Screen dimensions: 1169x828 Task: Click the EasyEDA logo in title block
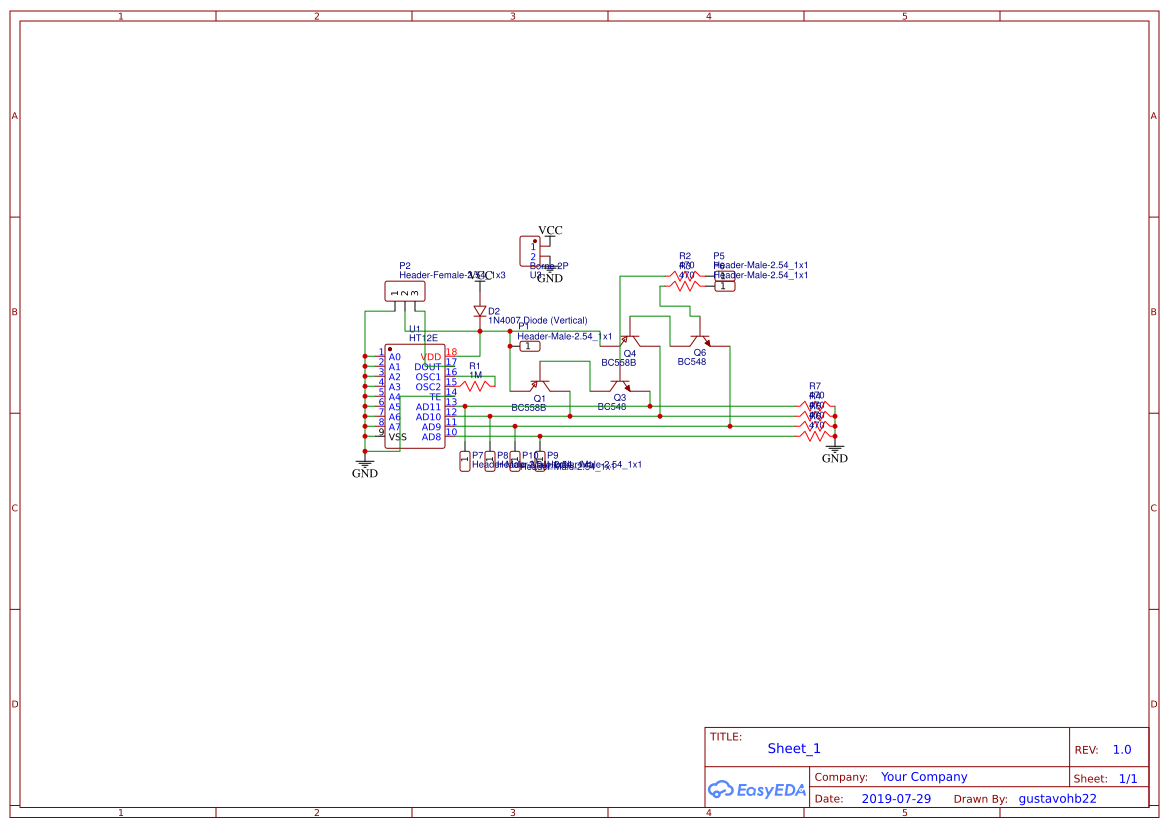click(756, 789)
